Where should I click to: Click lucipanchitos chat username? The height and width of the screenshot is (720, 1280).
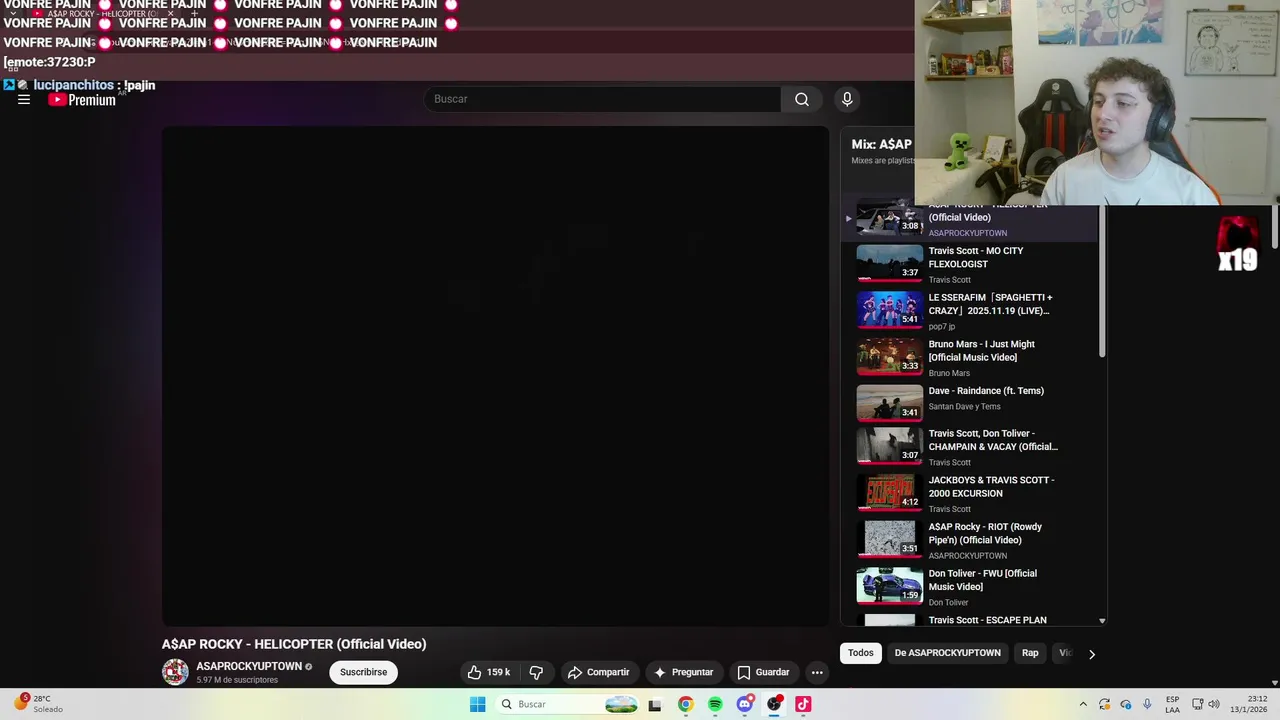point(73,85)
